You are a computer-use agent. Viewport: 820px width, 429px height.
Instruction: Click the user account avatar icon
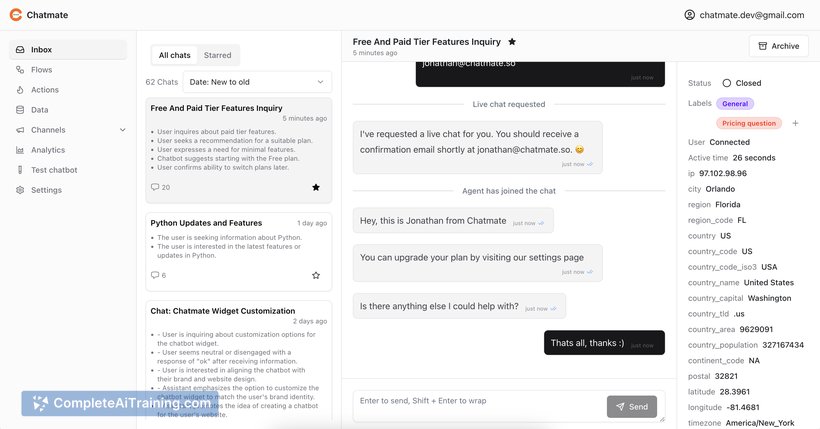click(689, 15)
